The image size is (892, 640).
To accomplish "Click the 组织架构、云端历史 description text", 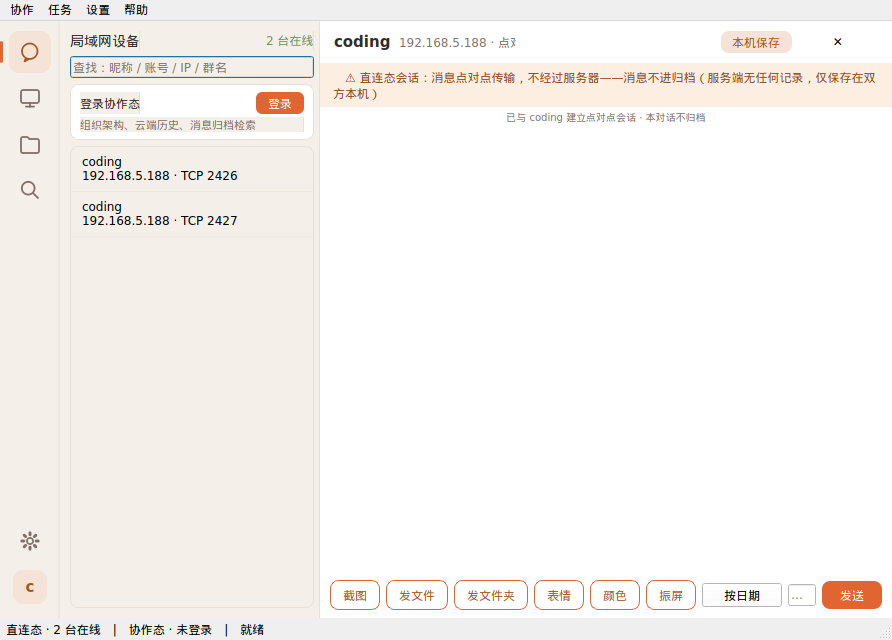I will click(x=168, y=125).
